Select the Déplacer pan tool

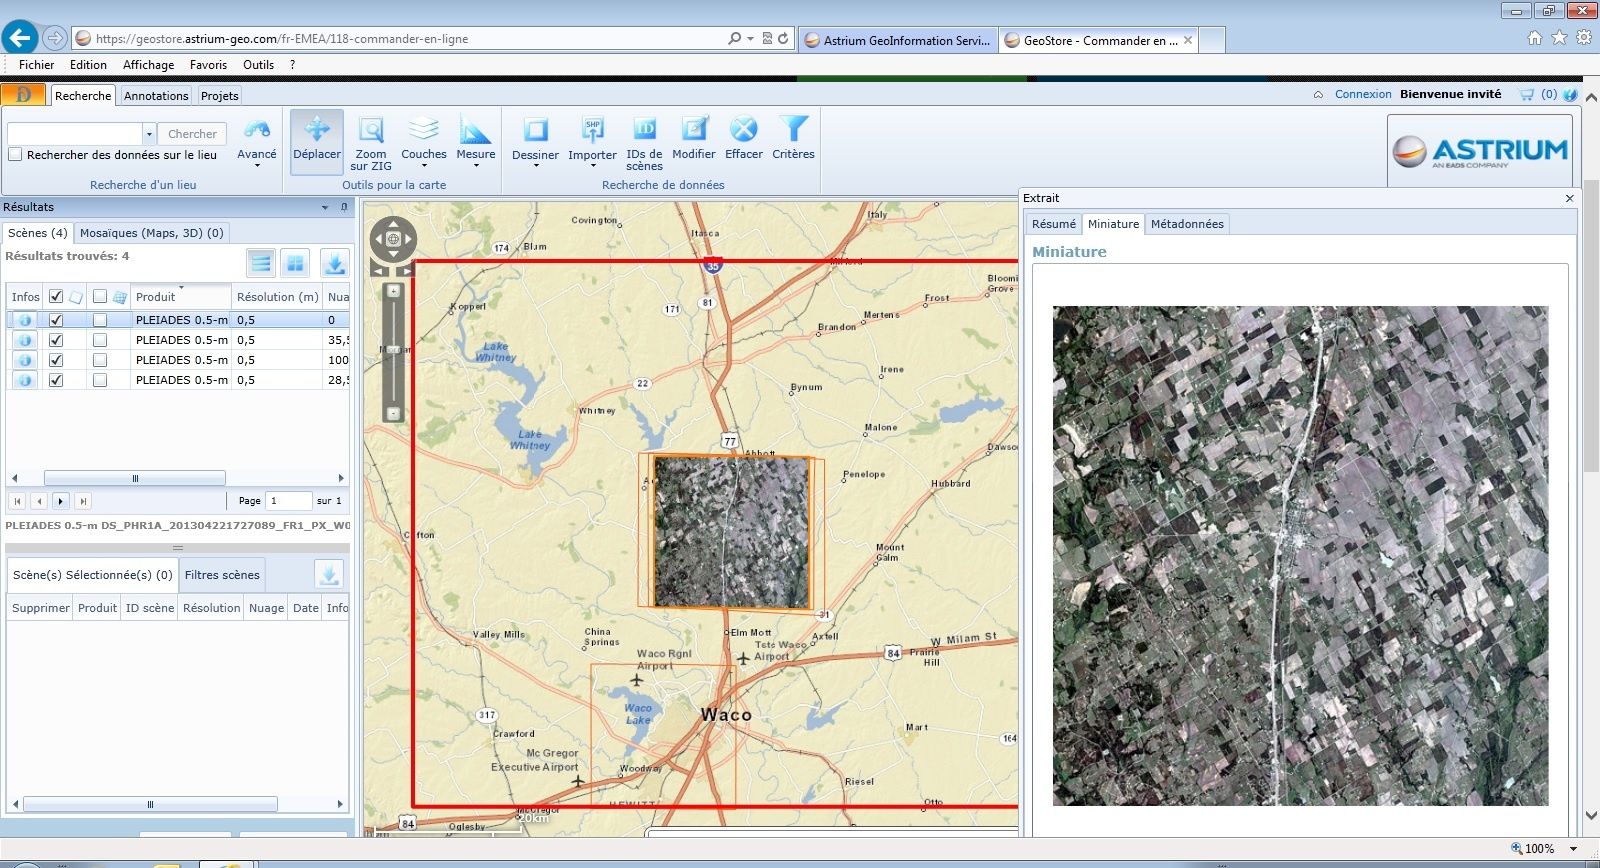[x=317, y=139]
